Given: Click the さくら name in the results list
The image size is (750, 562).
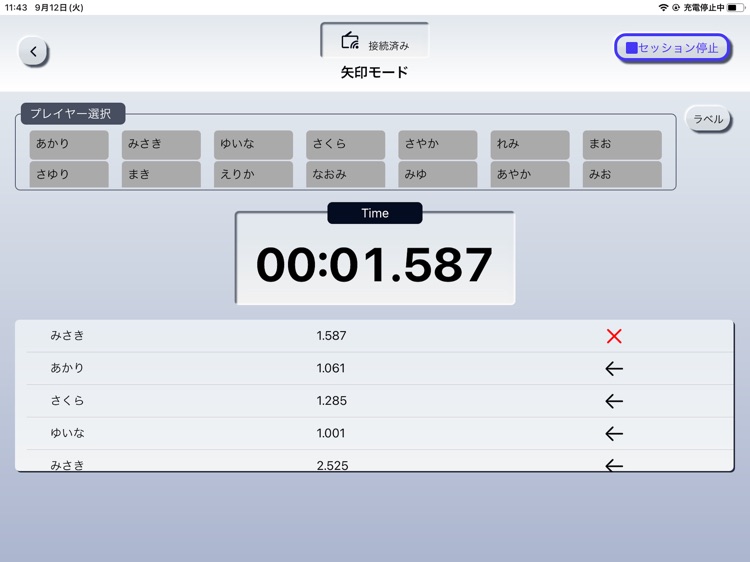Looking at the screenshot, I should click(x=67, y=401).
